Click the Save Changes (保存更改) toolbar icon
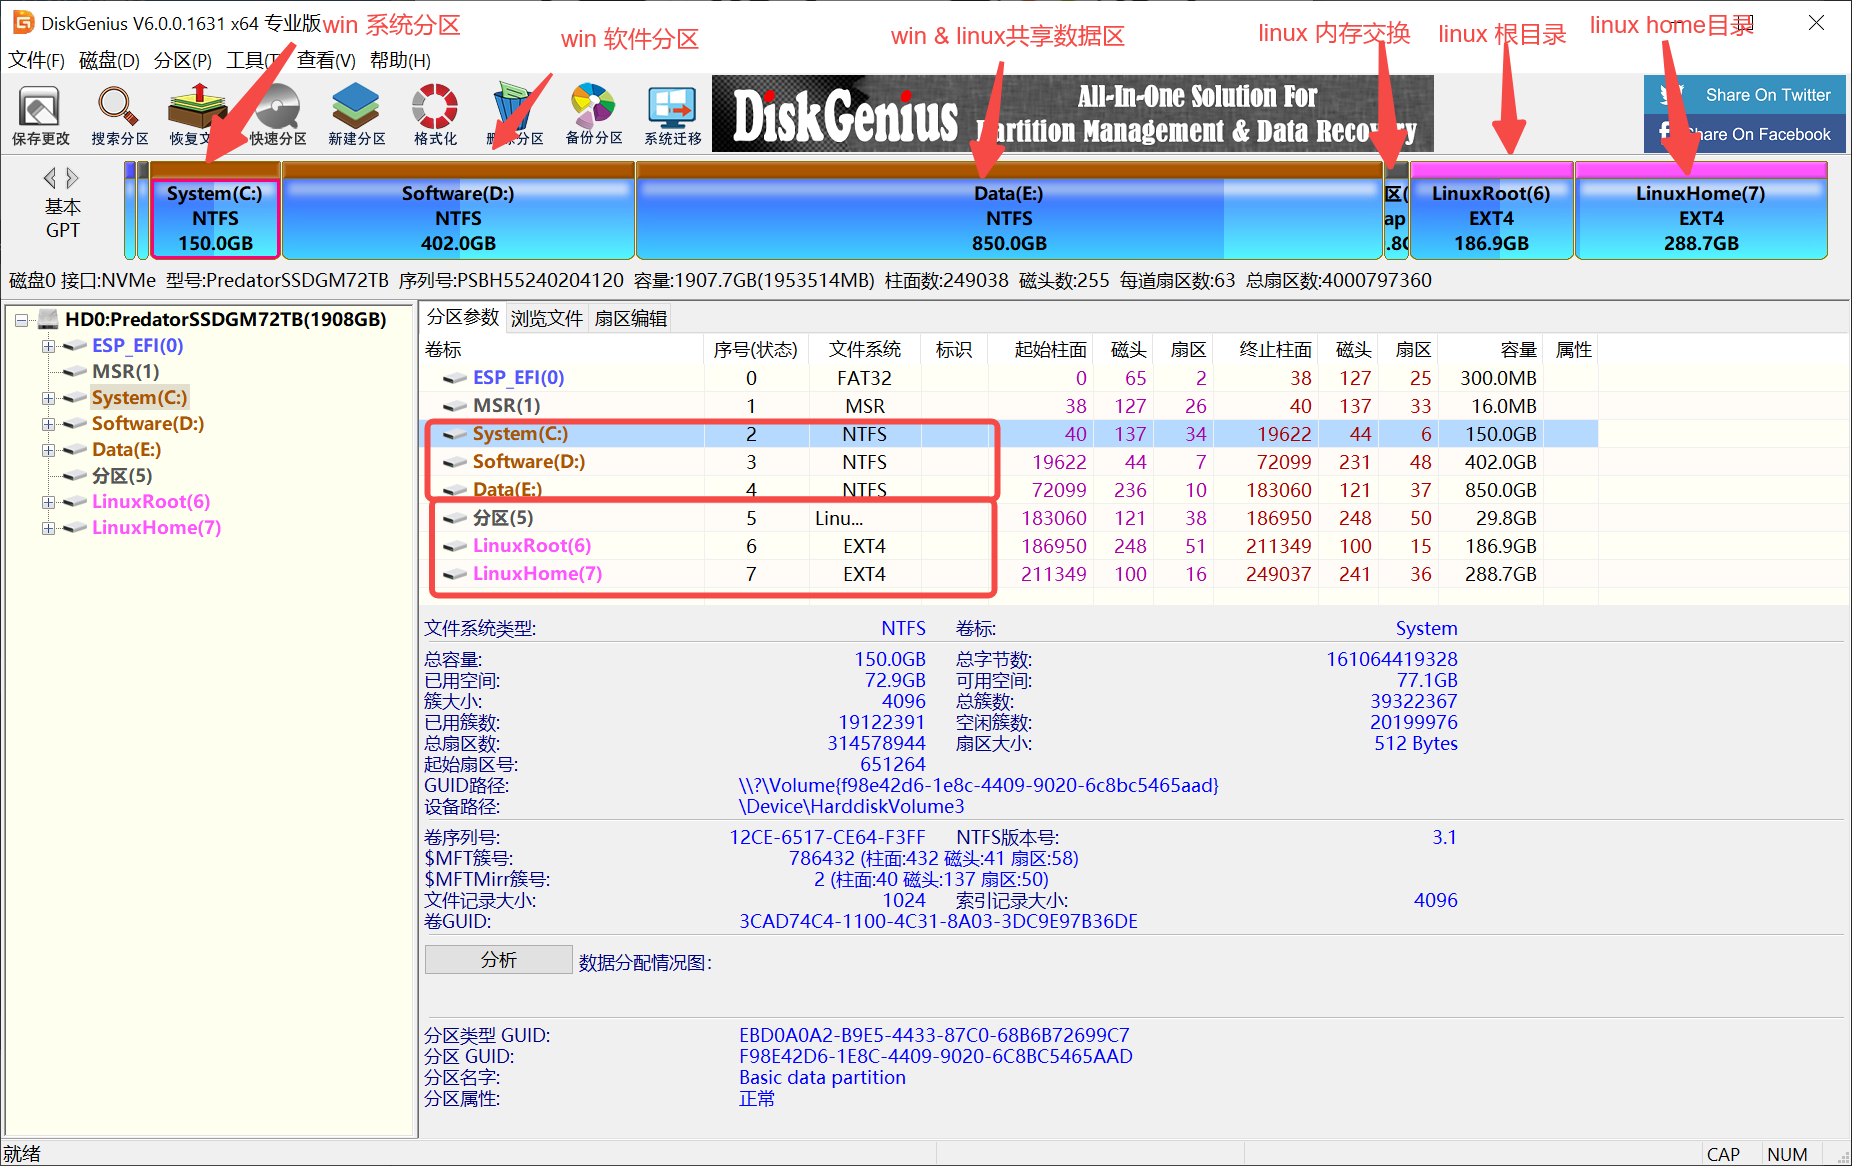Screen dimensions: 1852x1166 click(x=41, y=115)
